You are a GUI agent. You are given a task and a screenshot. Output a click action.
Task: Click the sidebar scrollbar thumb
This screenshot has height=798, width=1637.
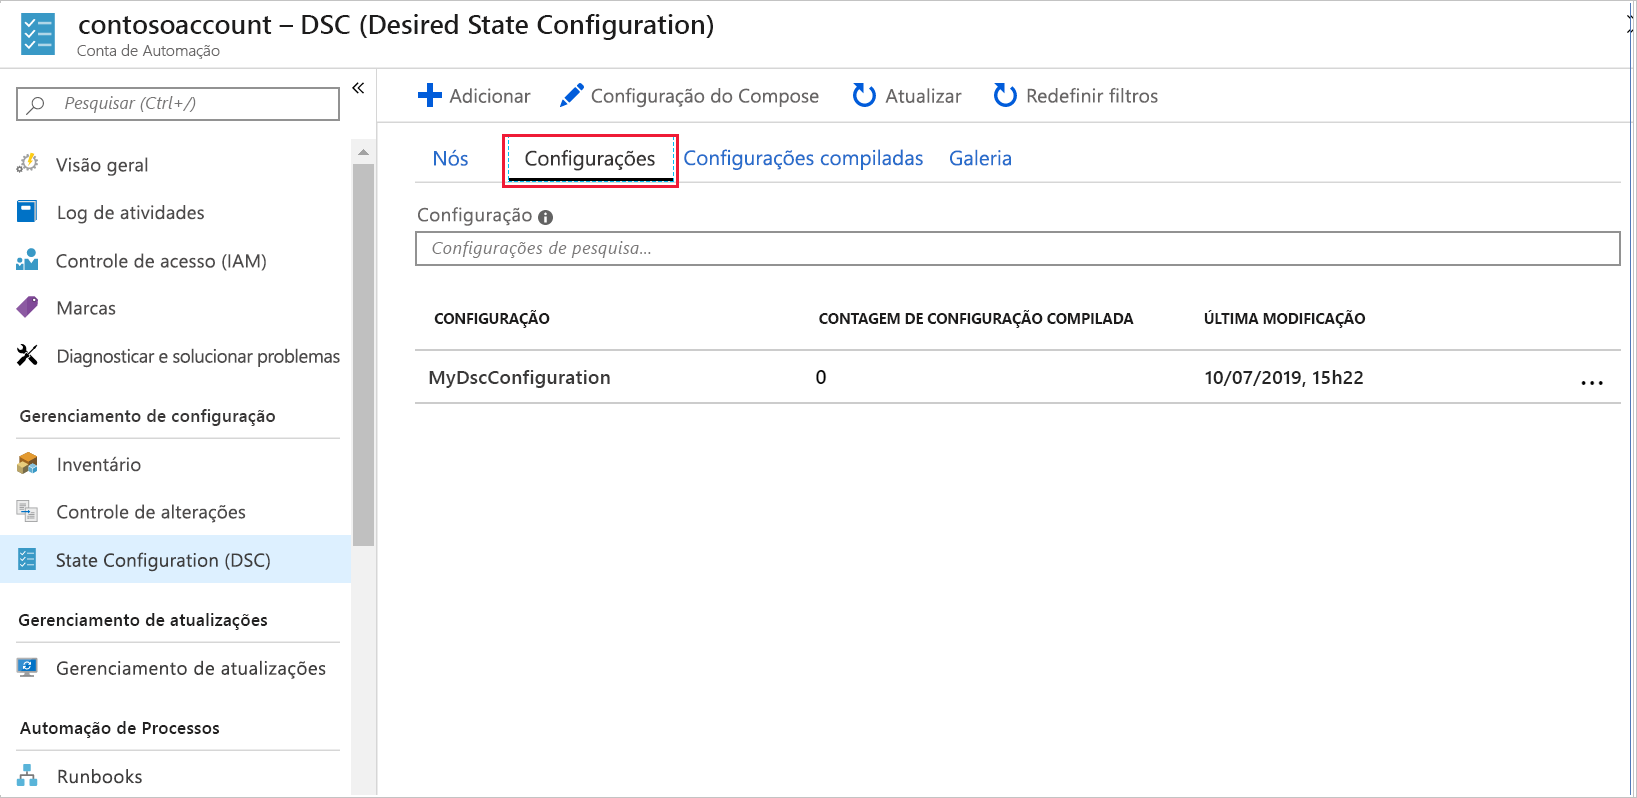click(x=363, y=355)
